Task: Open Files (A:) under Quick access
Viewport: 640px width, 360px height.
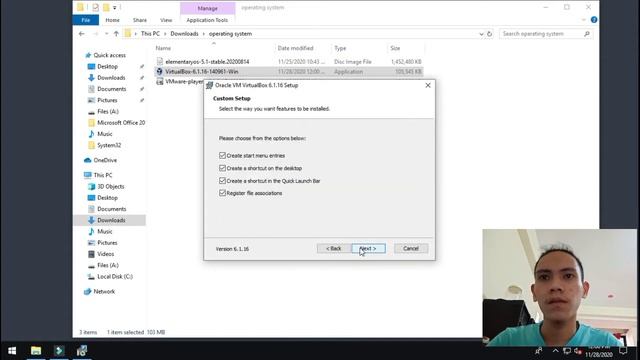Action: (108, 111)
